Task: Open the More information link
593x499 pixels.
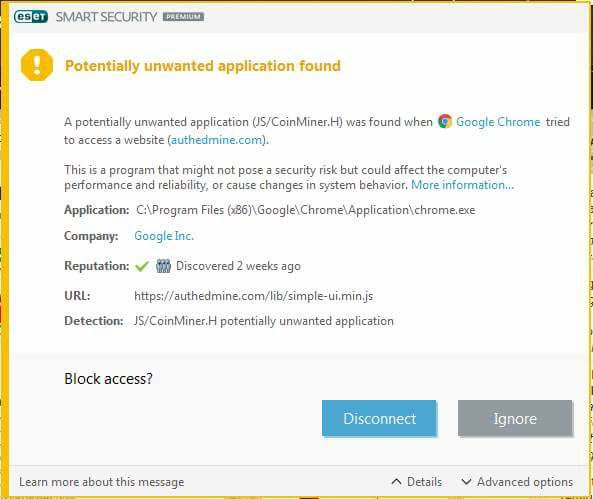Action: [x=462, y=185]
